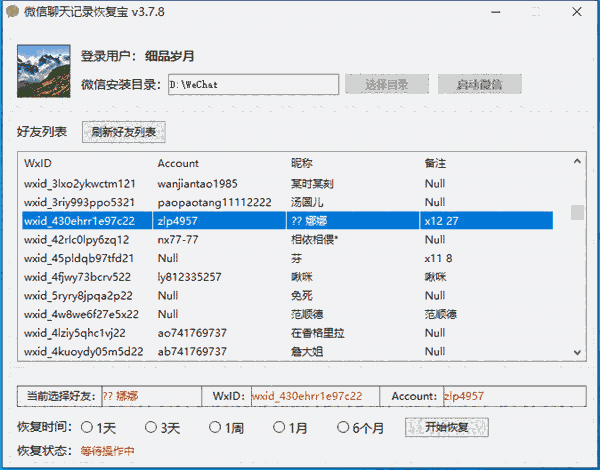Click remark cell 范顺德
The image size is (600, 470).
point(440,314)
